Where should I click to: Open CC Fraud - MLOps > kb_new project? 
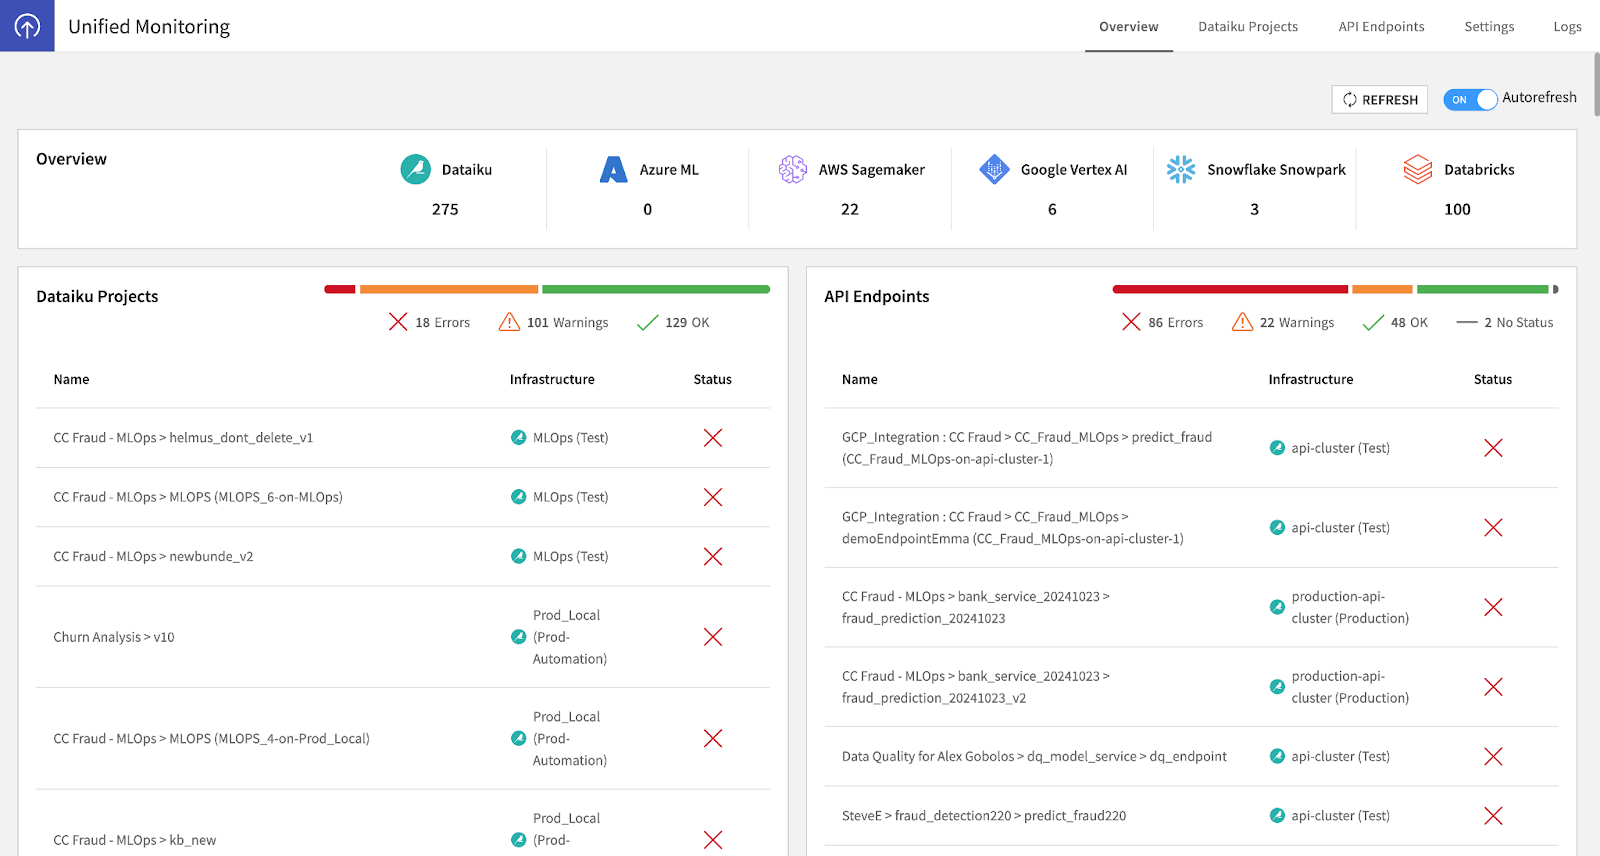135,840
